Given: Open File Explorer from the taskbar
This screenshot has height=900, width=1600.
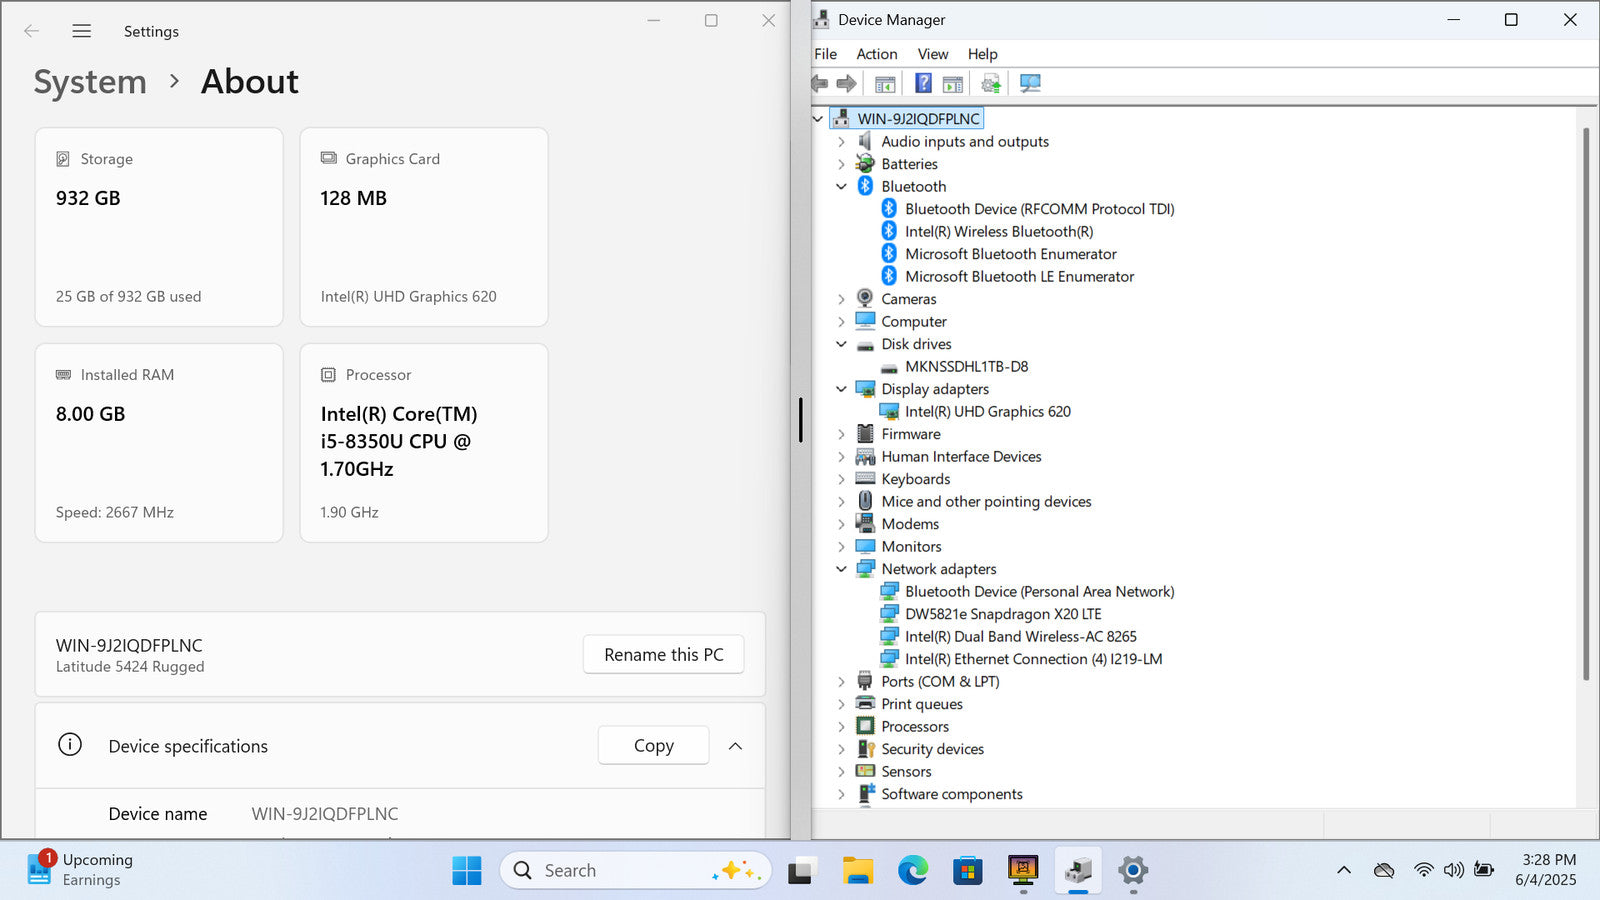Looking at the screenshot, I should coord(857,871).
